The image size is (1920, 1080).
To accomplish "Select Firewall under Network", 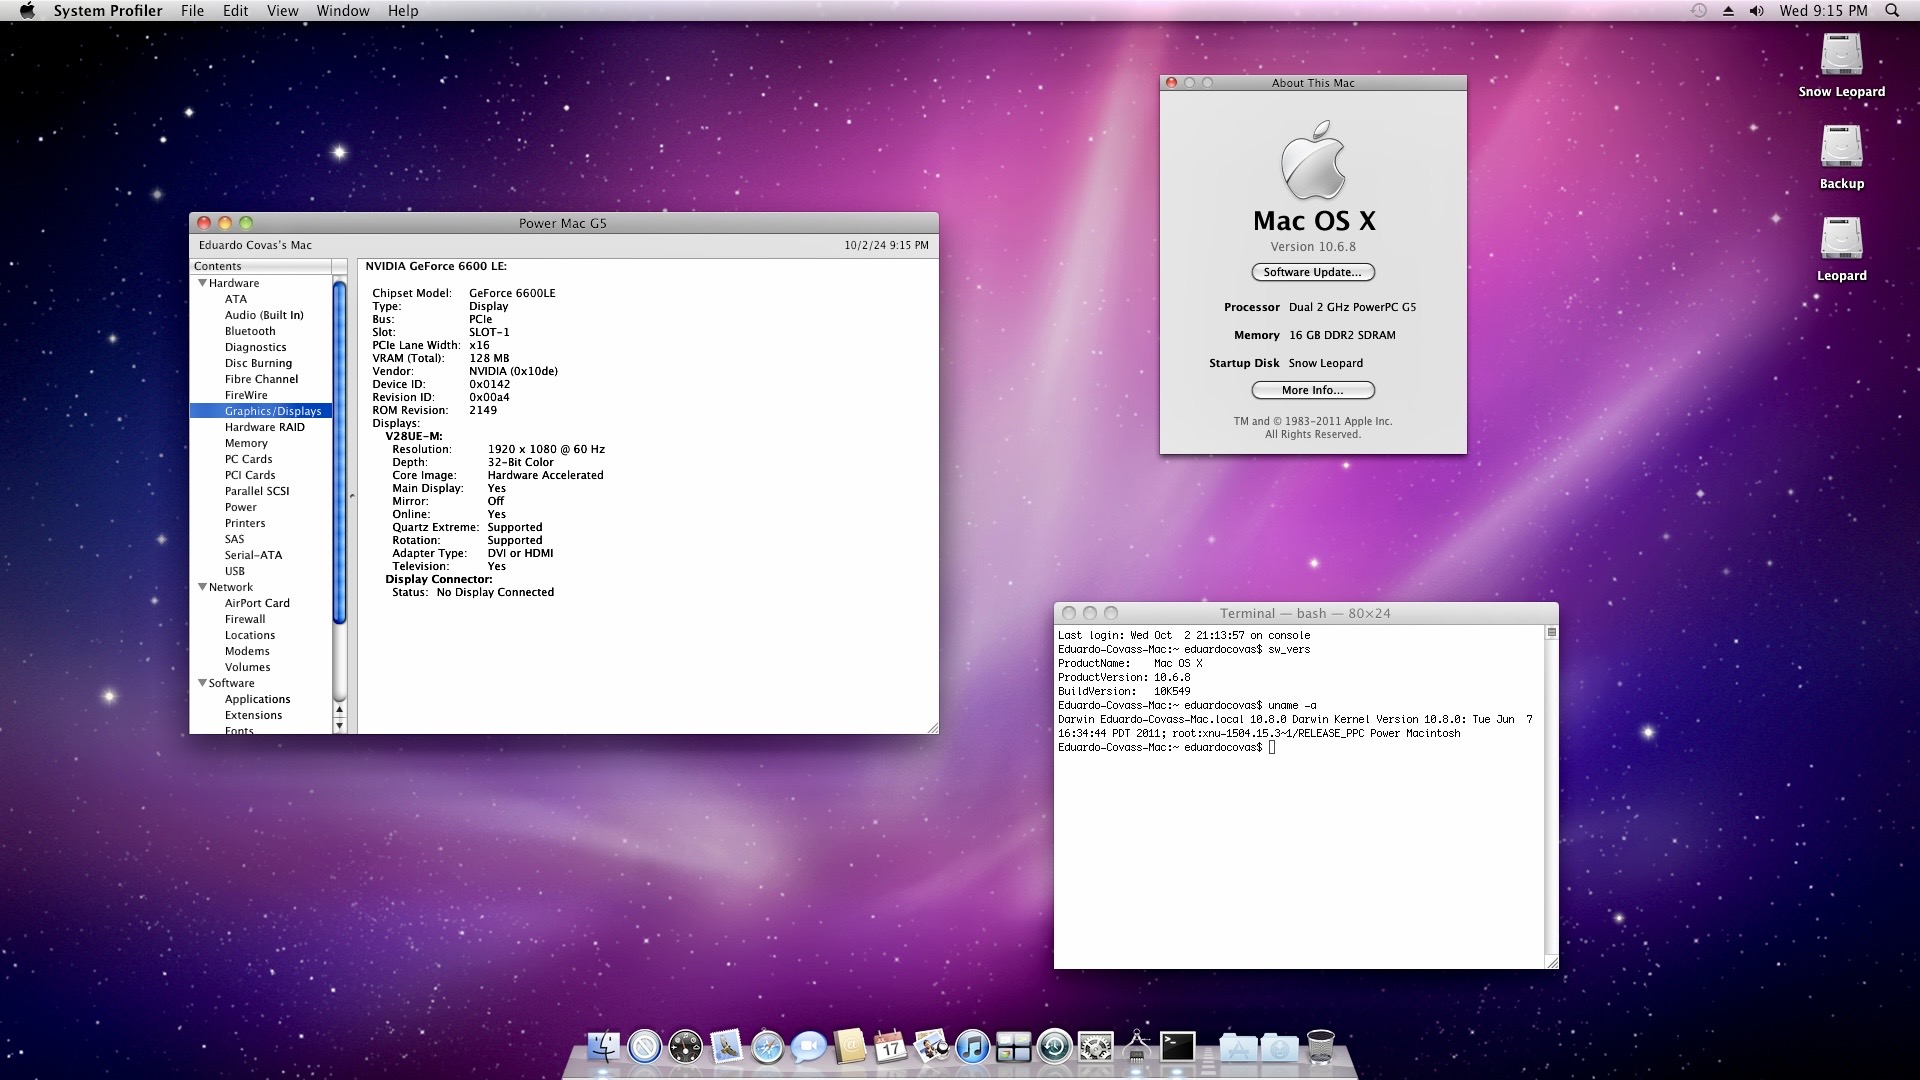I will 245,619.
